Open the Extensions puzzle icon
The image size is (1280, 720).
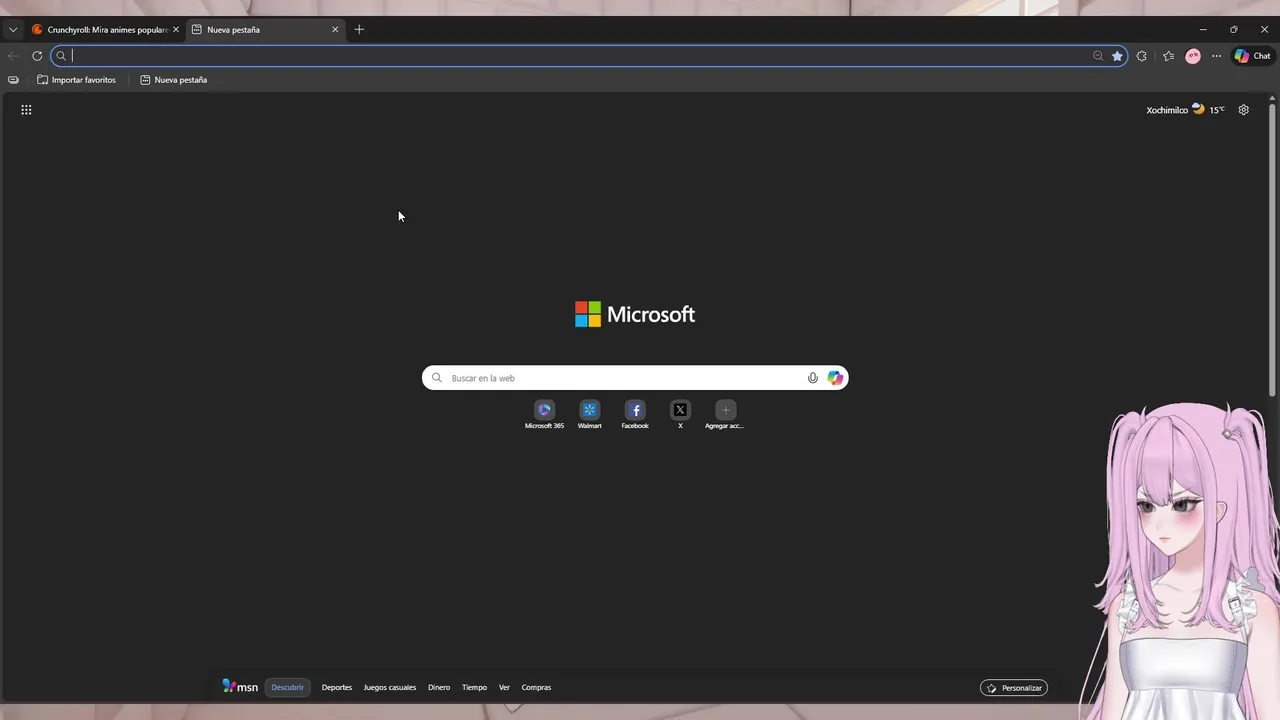1142,56
